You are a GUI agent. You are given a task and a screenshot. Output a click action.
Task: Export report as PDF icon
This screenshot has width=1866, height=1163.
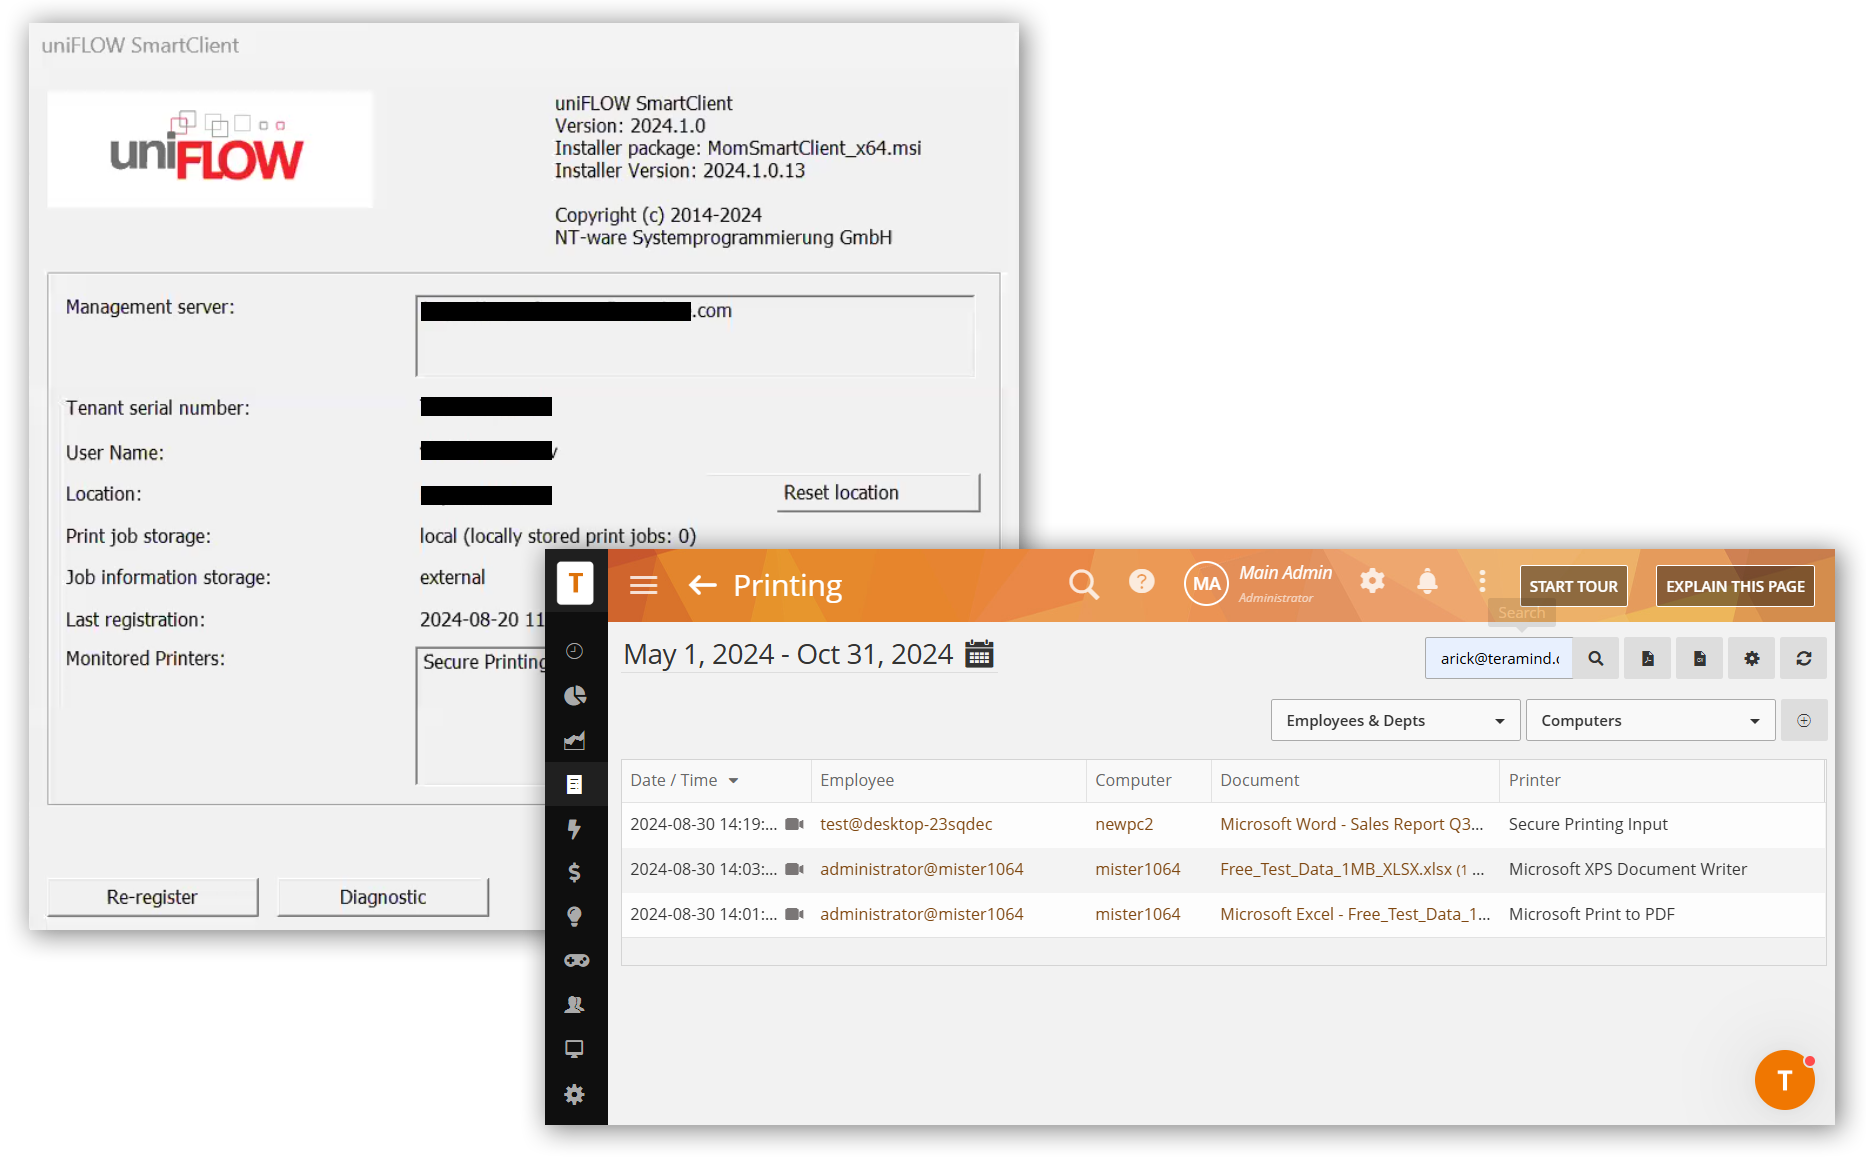tap(1648, 658)
